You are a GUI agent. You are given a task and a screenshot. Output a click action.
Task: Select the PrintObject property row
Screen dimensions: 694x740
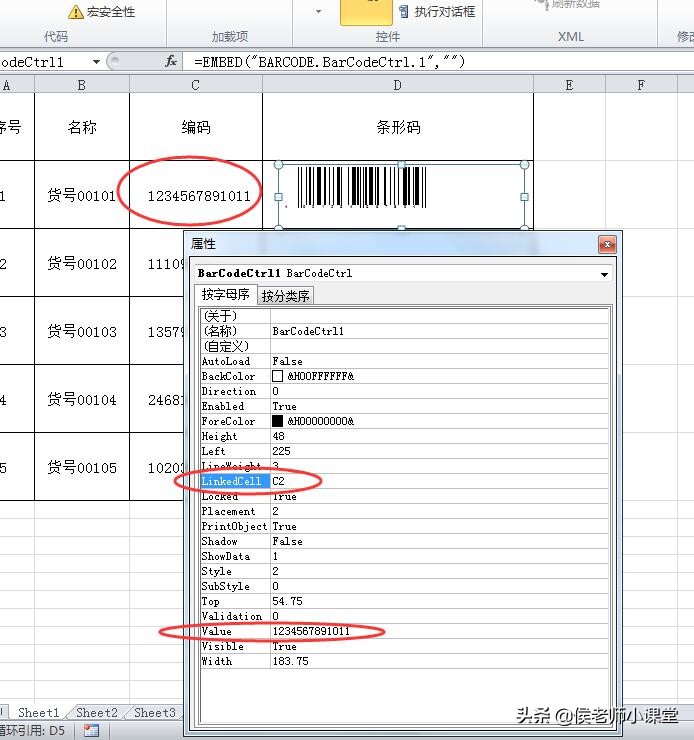[404, 526]
